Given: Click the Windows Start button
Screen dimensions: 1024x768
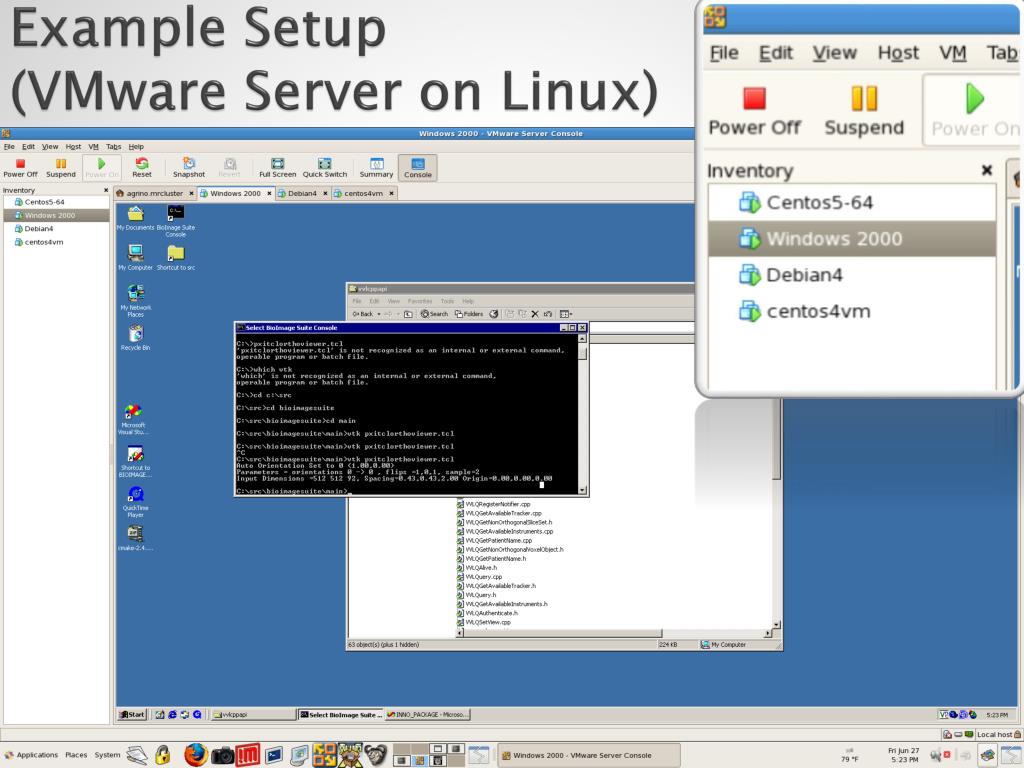Looking at the screenshot, I should [x=132, y=714].
